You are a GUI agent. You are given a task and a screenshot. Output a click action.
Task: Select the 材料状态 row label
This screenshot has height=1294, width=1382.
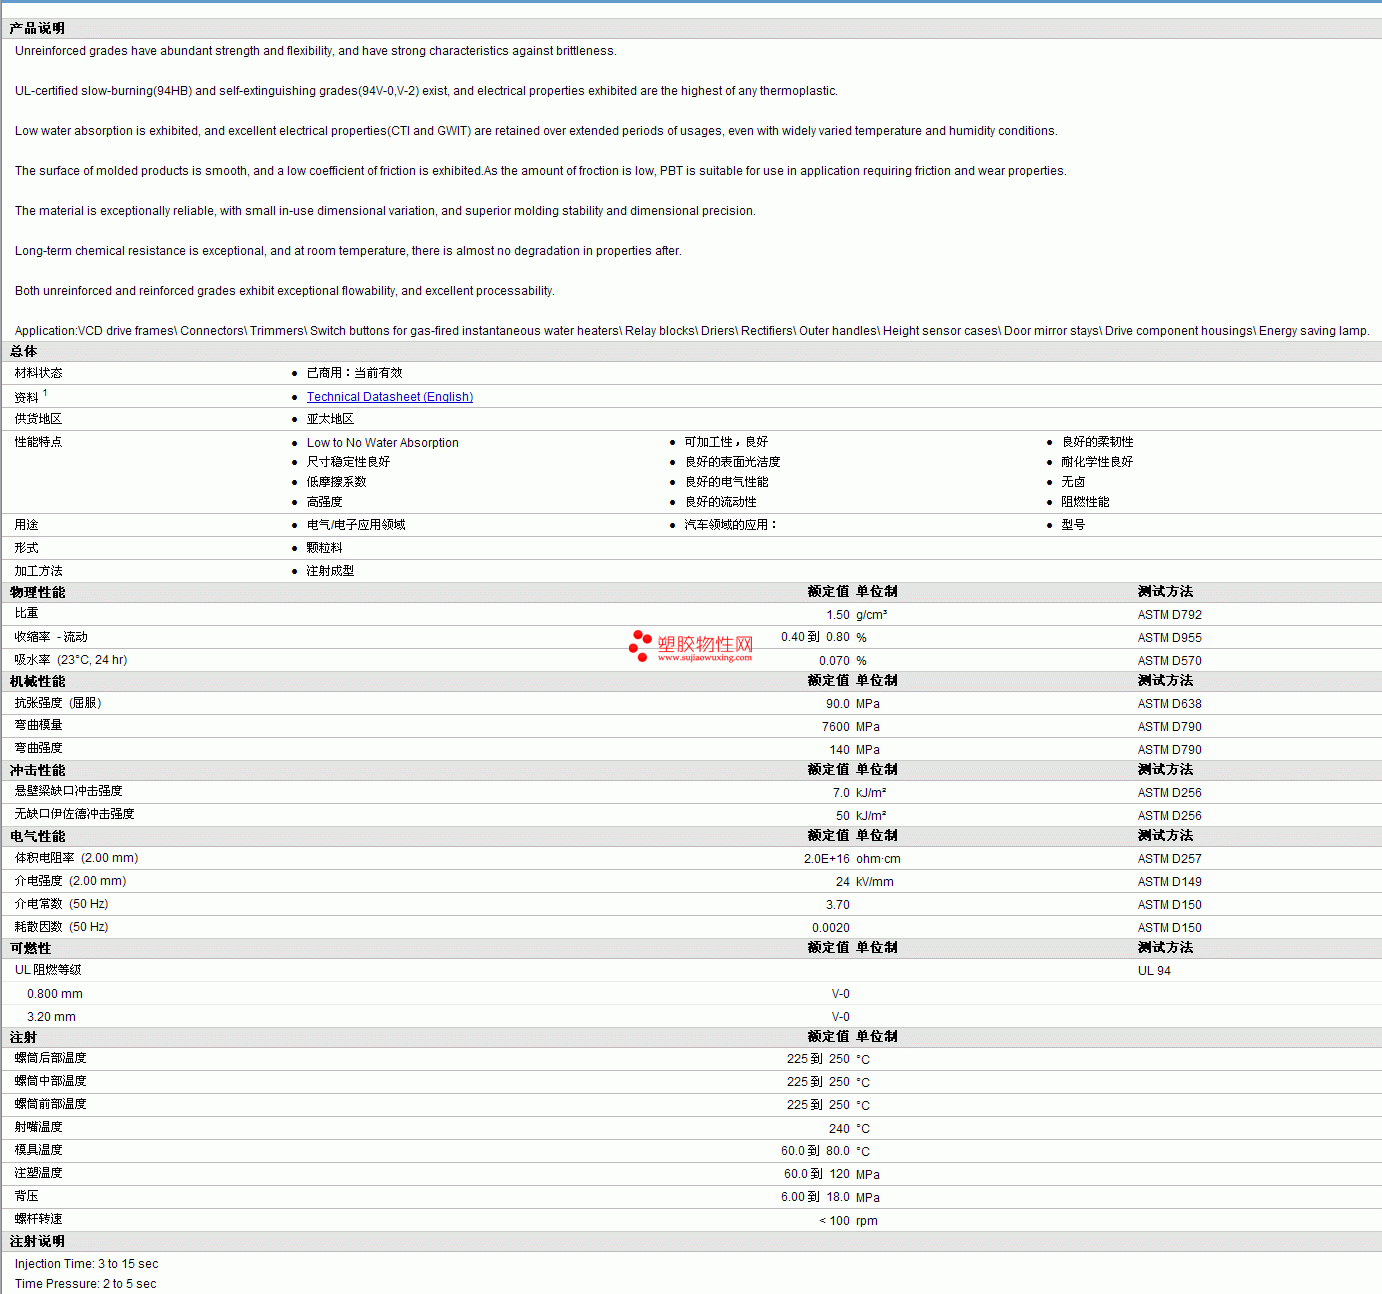39,373
